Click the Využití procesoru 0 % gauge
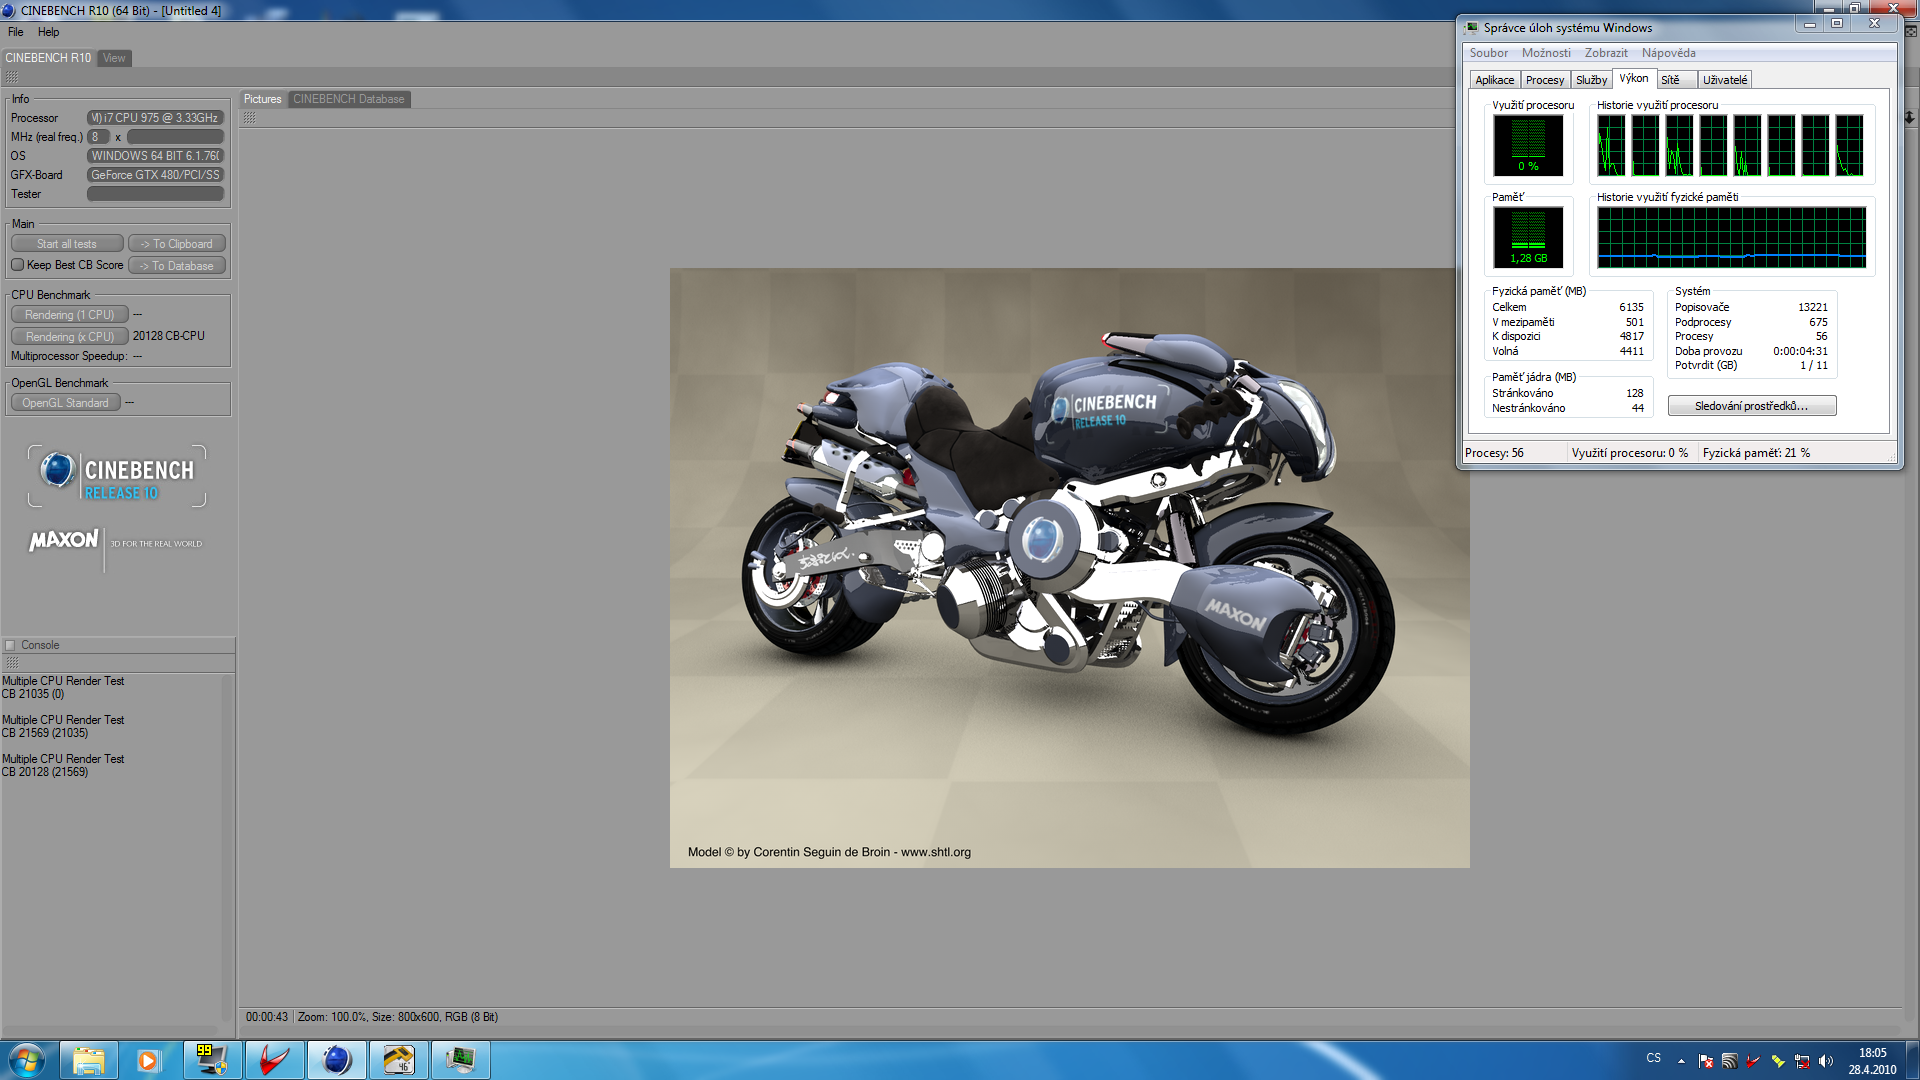This screenshot has height=1080, width=1920. 1528,145
